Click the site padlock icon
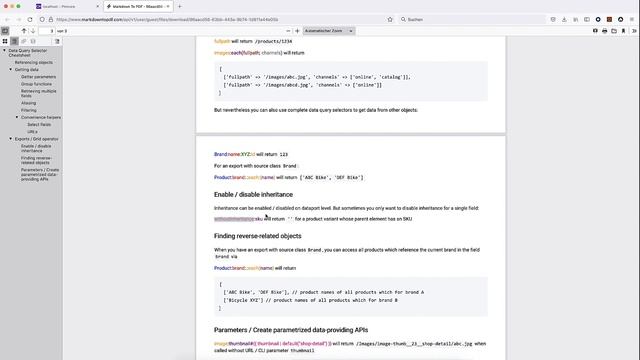 click(51, 19)
